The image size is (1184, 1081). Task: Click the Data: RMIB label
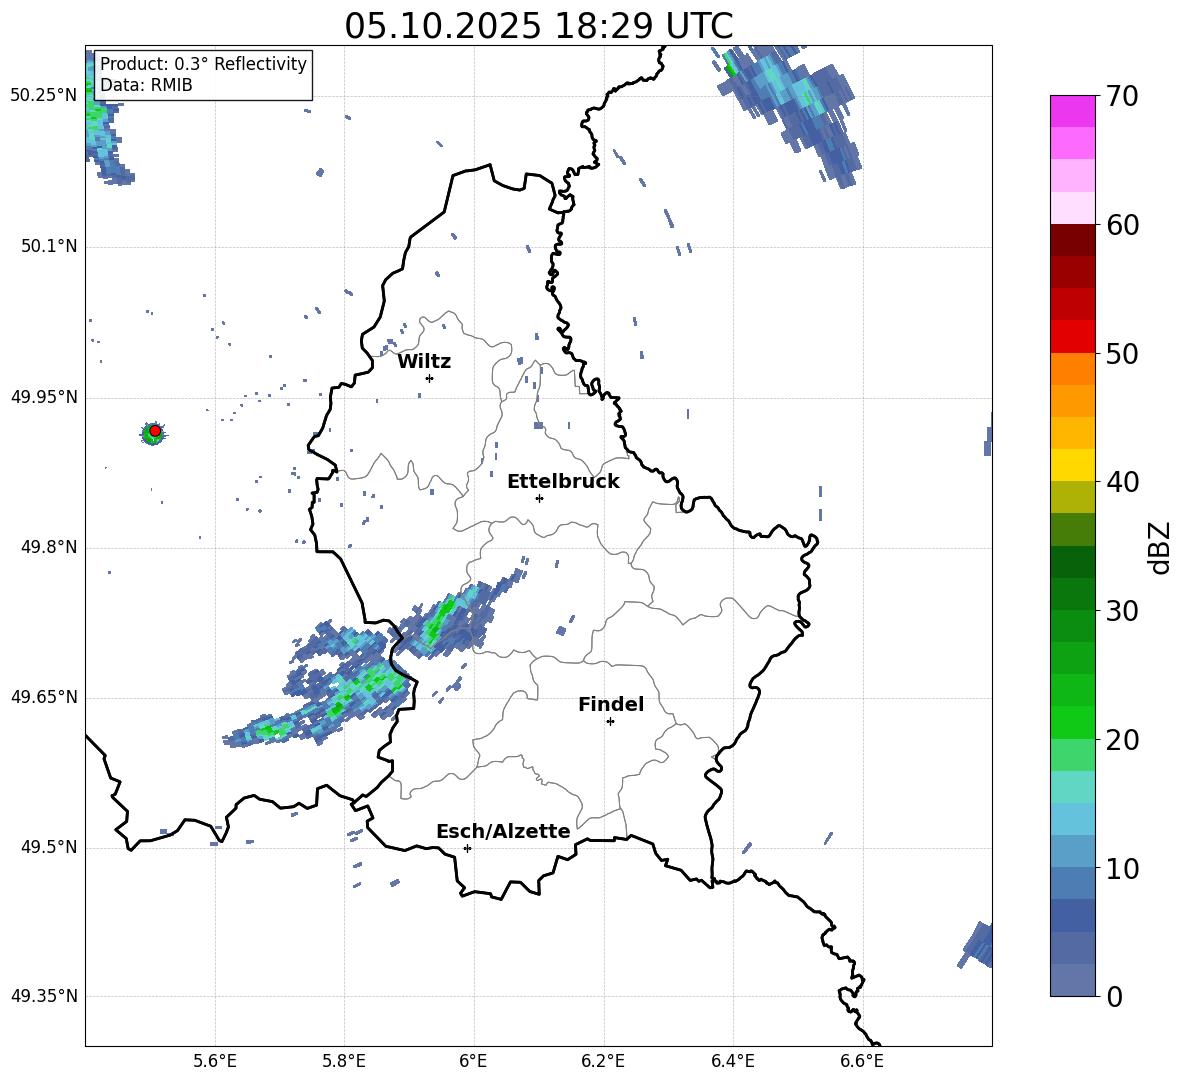146,85
